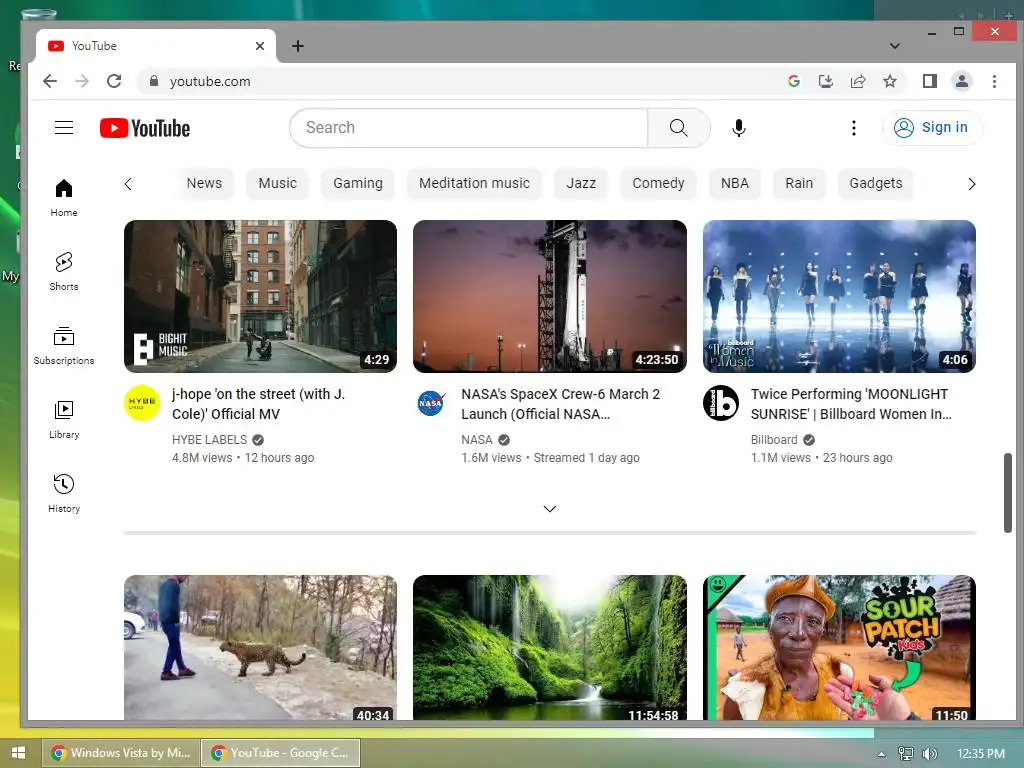Select the Gaming chip

click(x=358, y=184)
